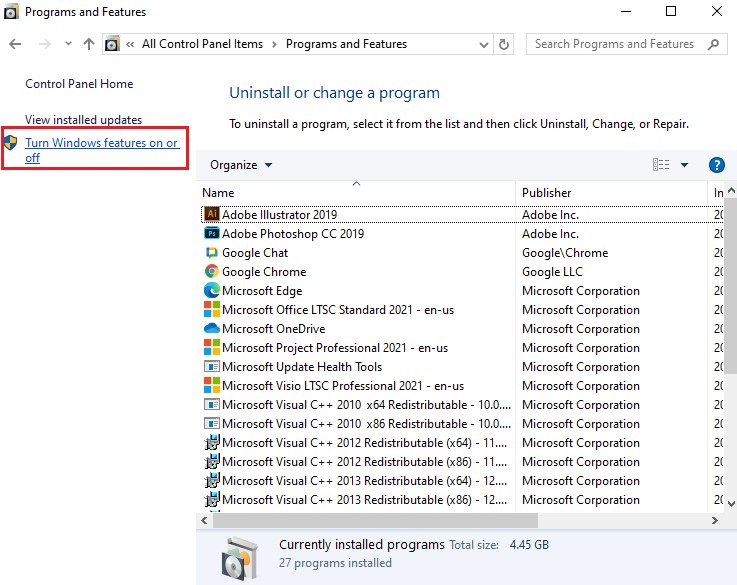Select Microsoft Update Health Tools name

[302, 367]
